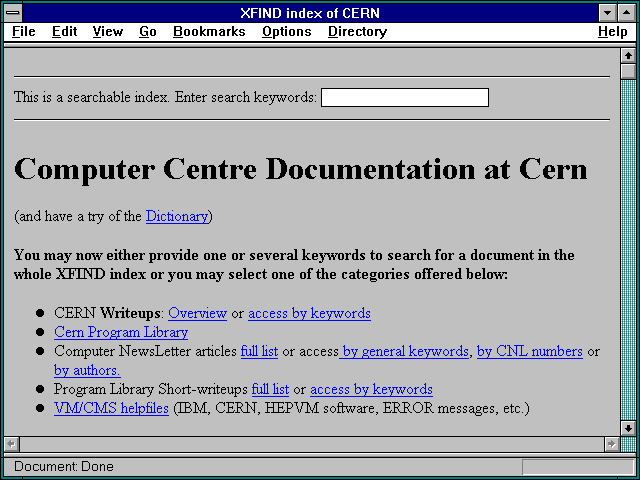Viewport: 640px width, 480px height.
Task: Click the minimize window arrow button
Action: 607,13
